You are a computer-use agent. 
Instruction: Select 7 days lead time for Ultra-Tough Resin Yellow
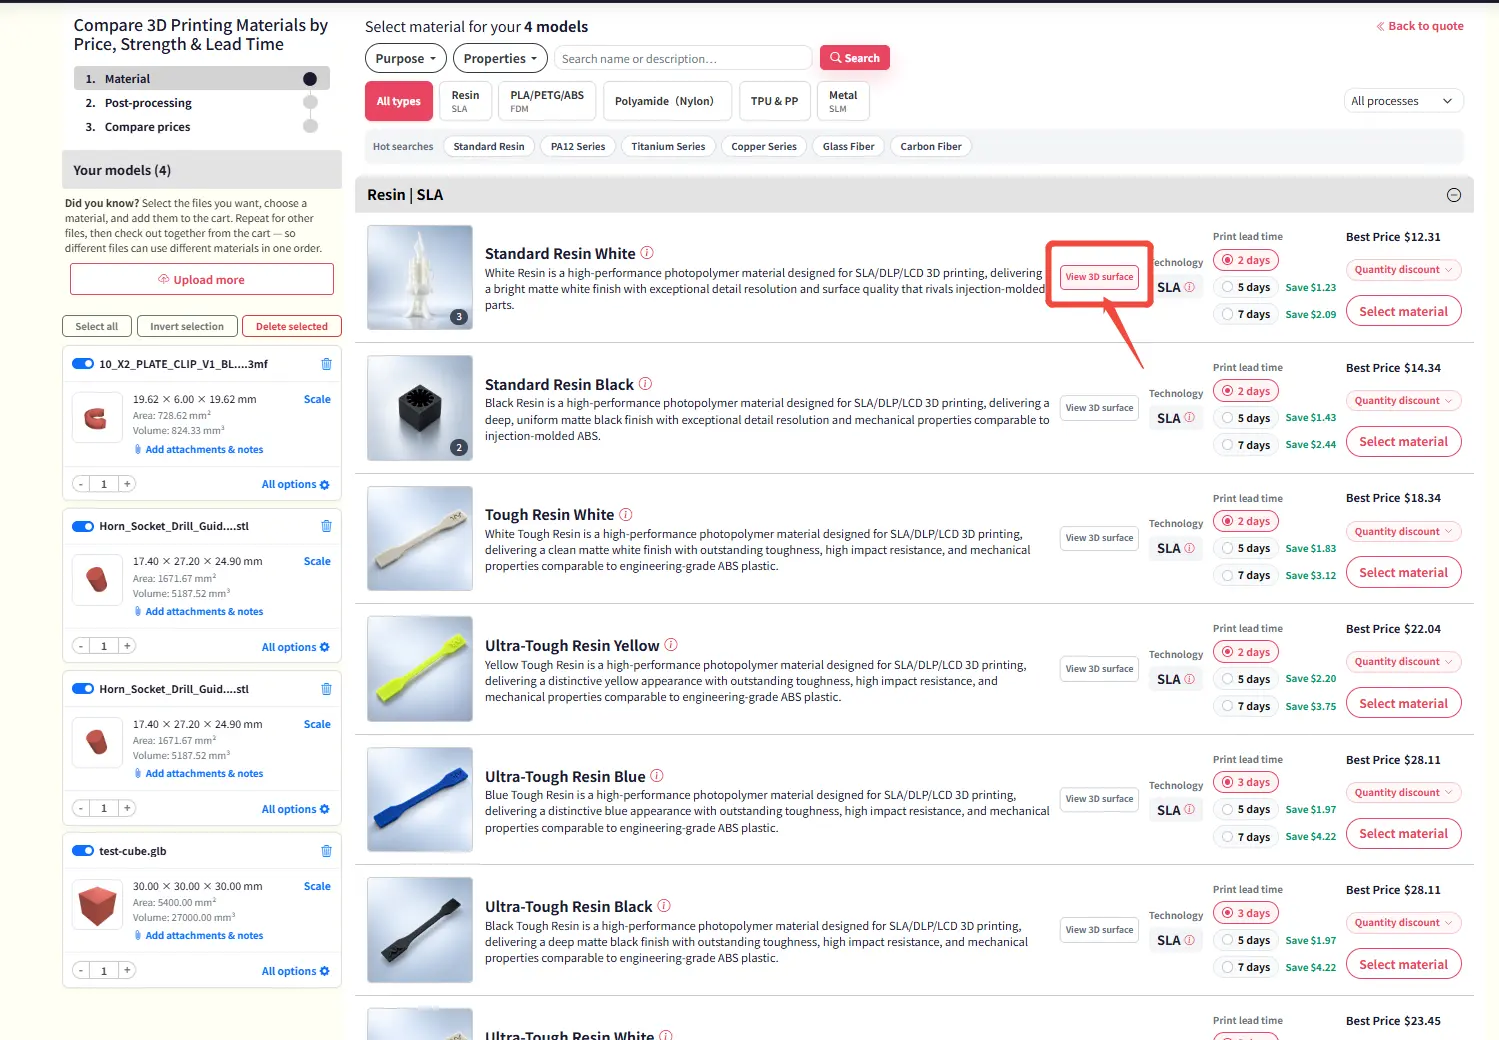(x=1246, y=706)
